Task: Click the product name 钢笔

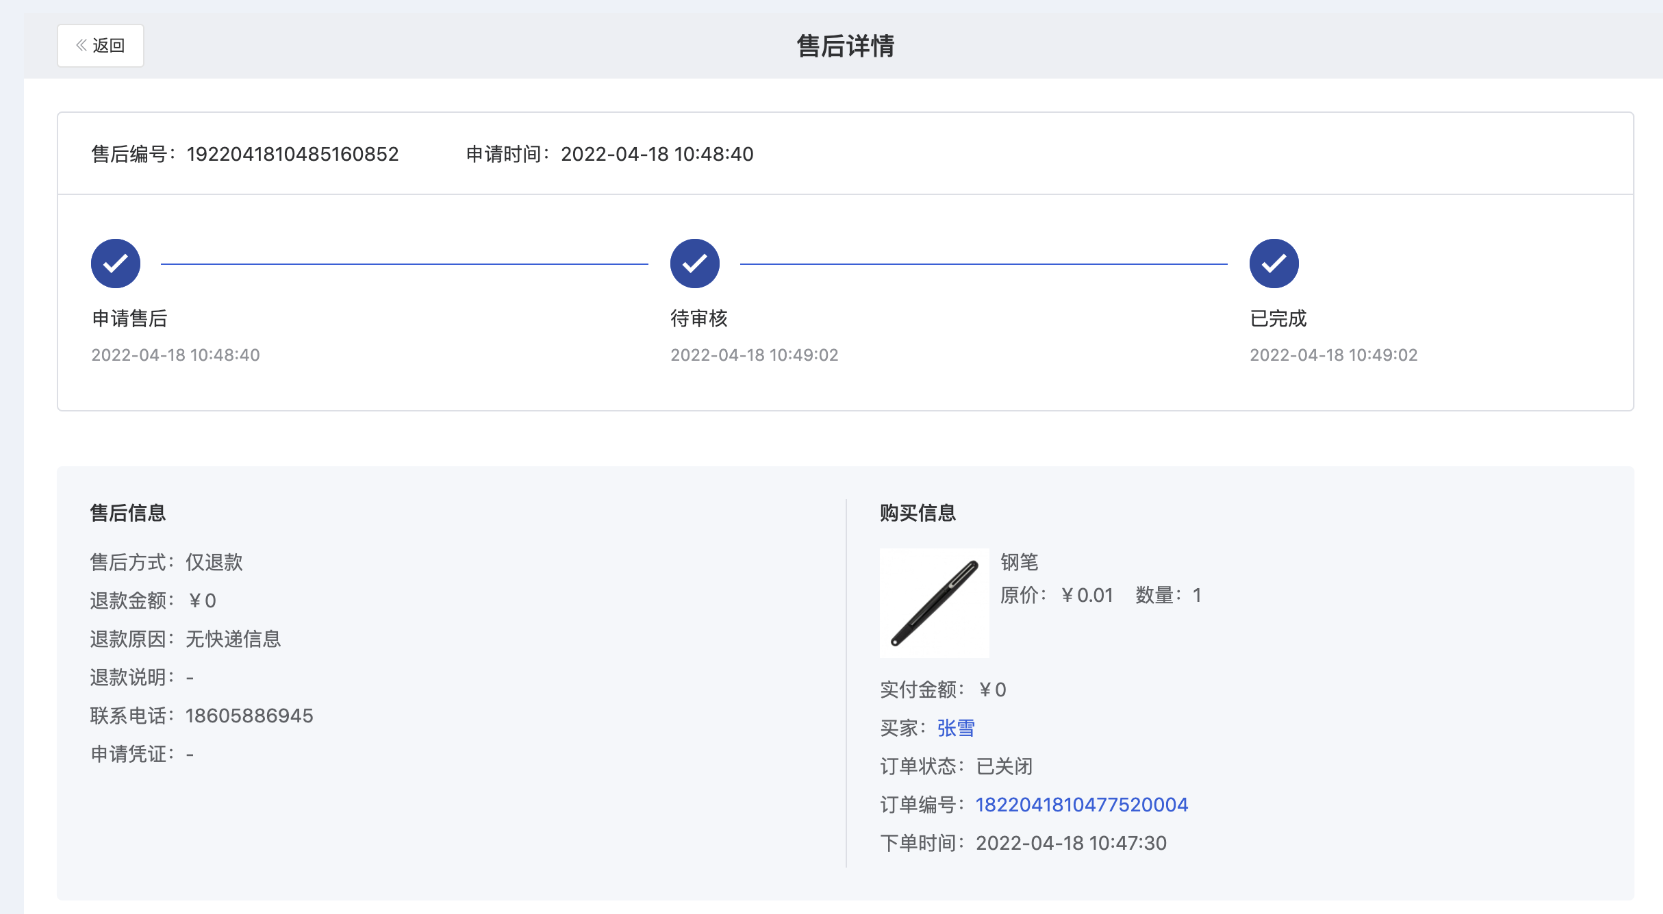Action: (1020, 562)
